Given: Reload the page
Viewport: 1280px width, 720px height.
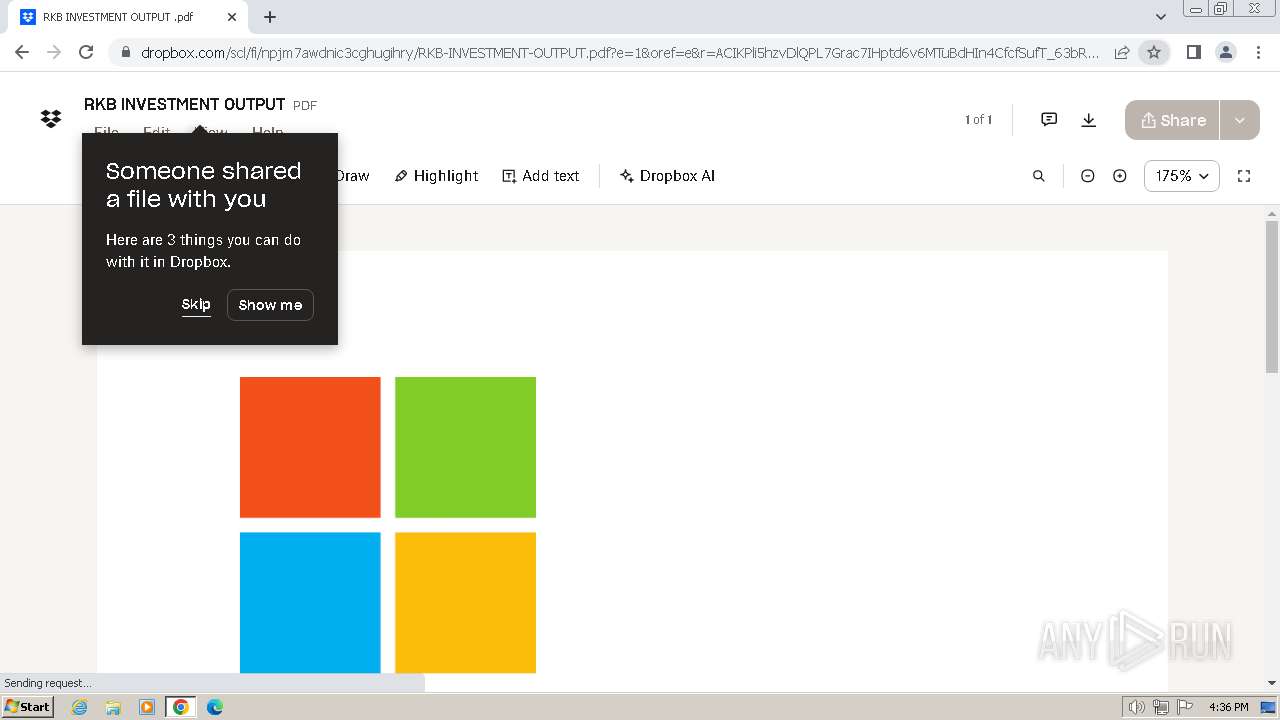Looking at the screenshot, I should coord(86,52).
